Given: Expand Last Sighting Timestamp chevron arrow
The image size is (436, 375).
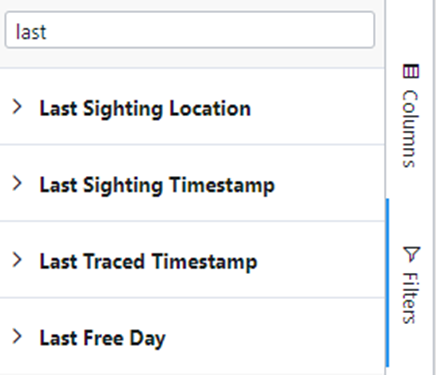Looking at the screenshot, I should 17,183.
